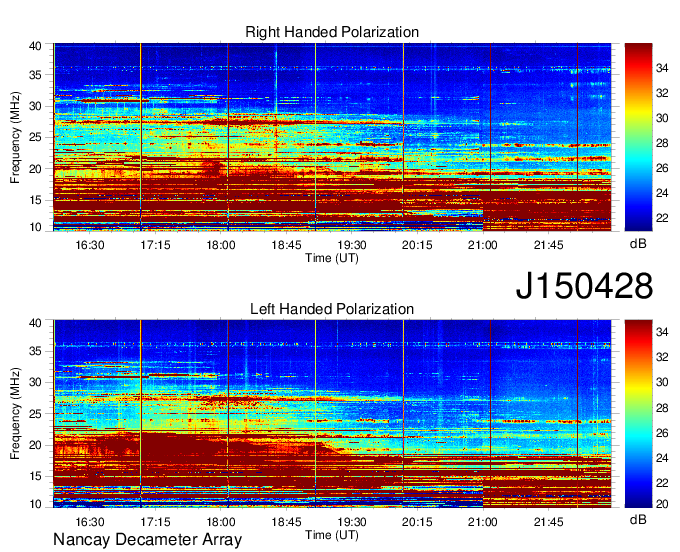
Task: Click the 21:00 time tick of Right Handed plot
Action: [483, 245]
